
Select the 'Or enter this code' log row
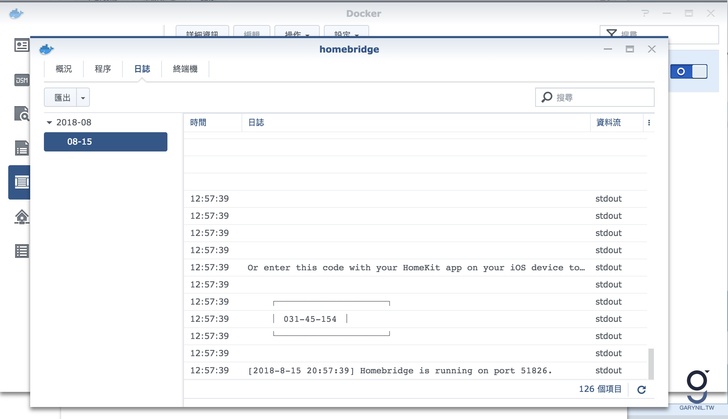point(416,268)
